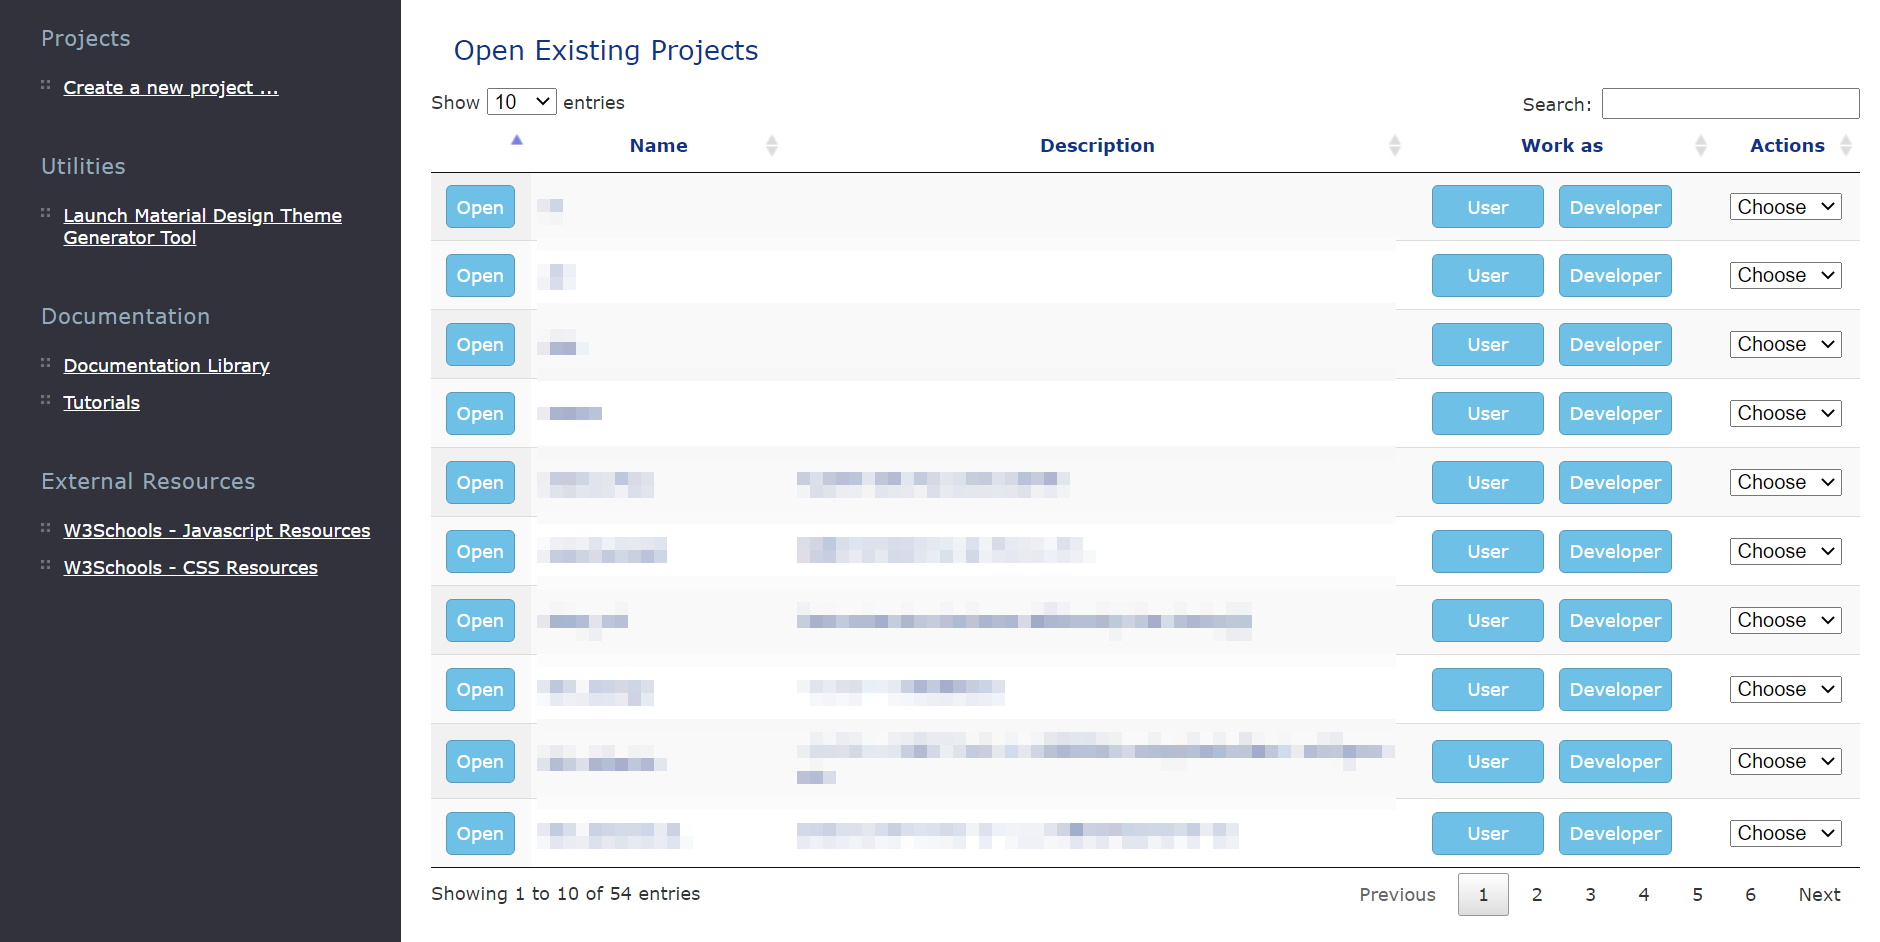Go to page 2 of projects
The image size is (1880, 942).
tap(1536, 894)
